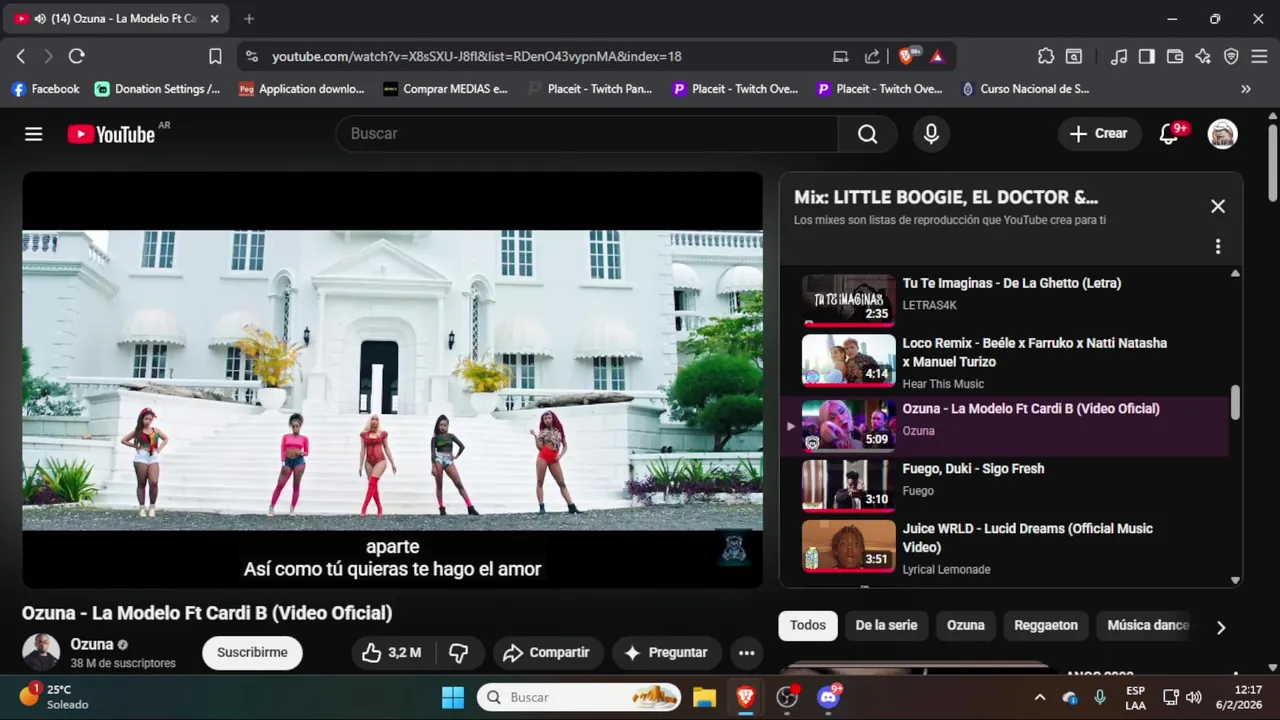Click the YouTube search magnifier button

(x=867, y=134)
